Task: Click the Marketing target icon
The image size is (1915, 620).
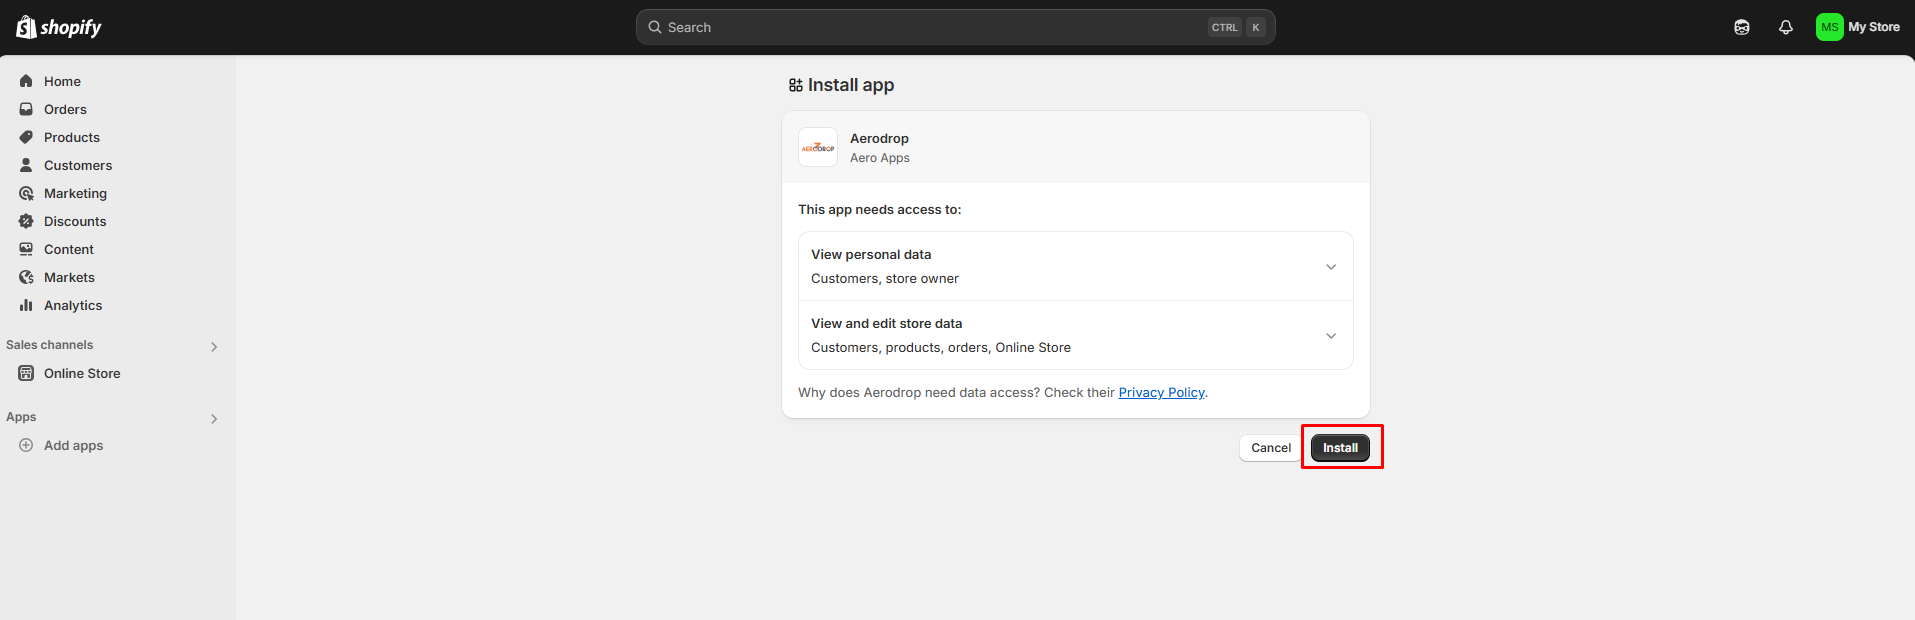Action: click(x=26, y=193)
